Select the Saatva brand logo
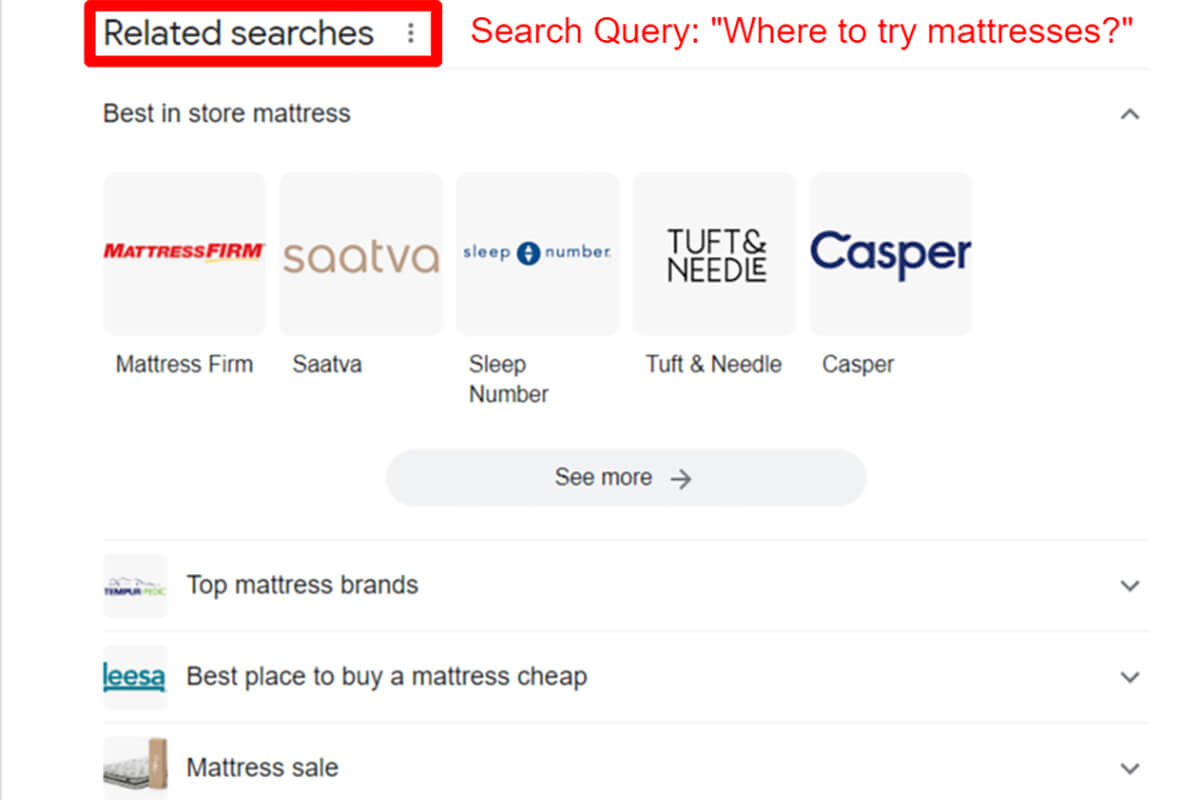This screenshot has height=800, width=1200. (361, 252)
